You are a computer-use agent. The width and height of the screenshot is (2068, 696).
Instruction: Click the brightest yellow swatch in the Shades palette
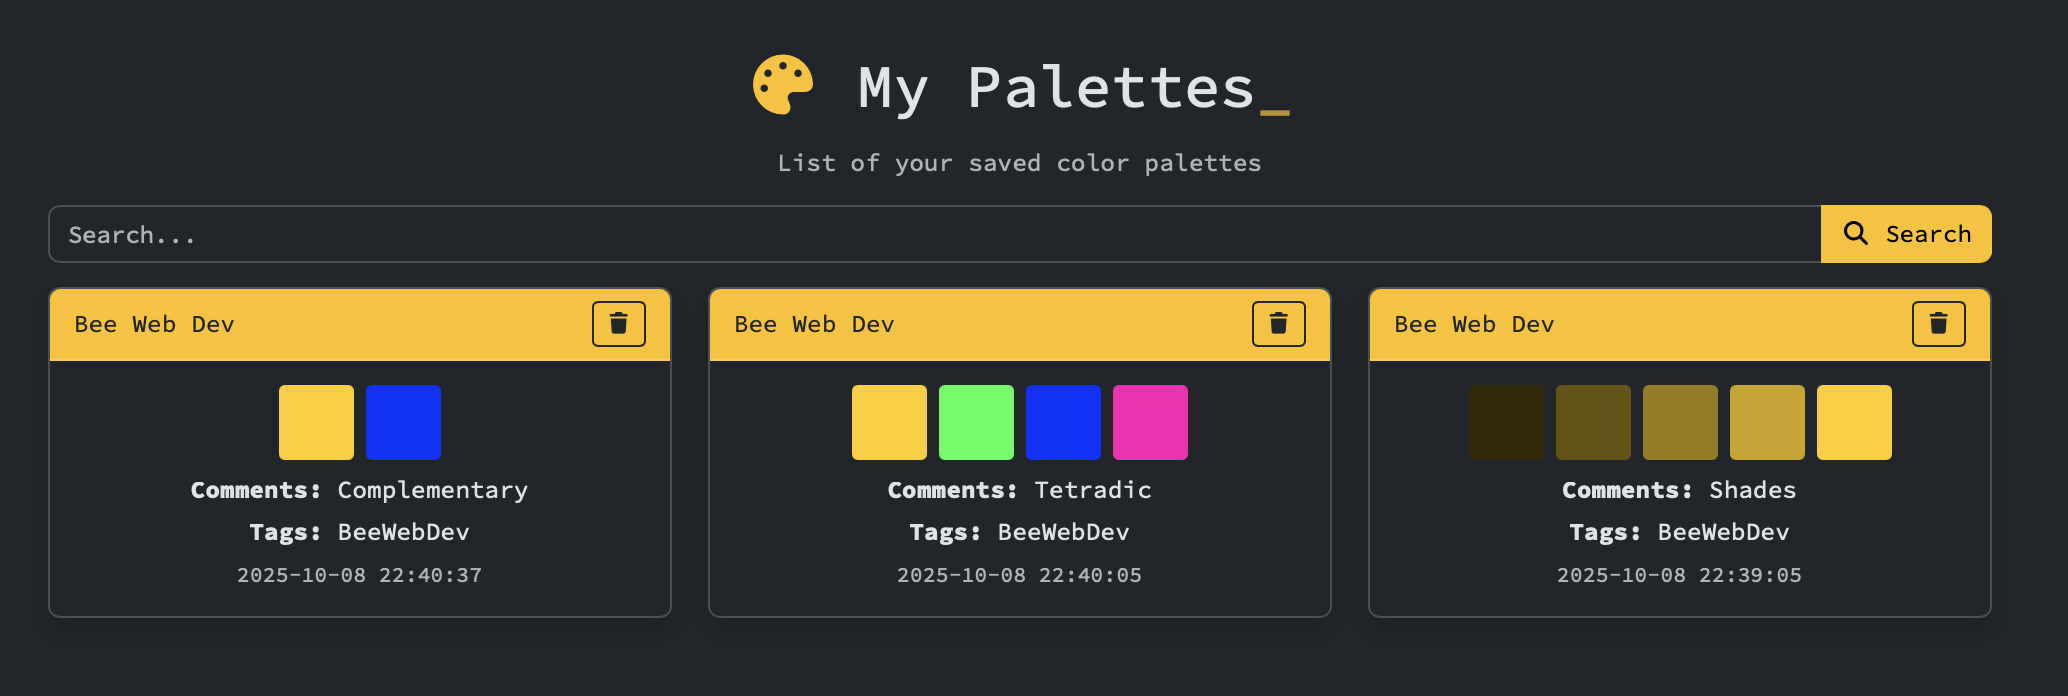click(x=1853, y=421)
